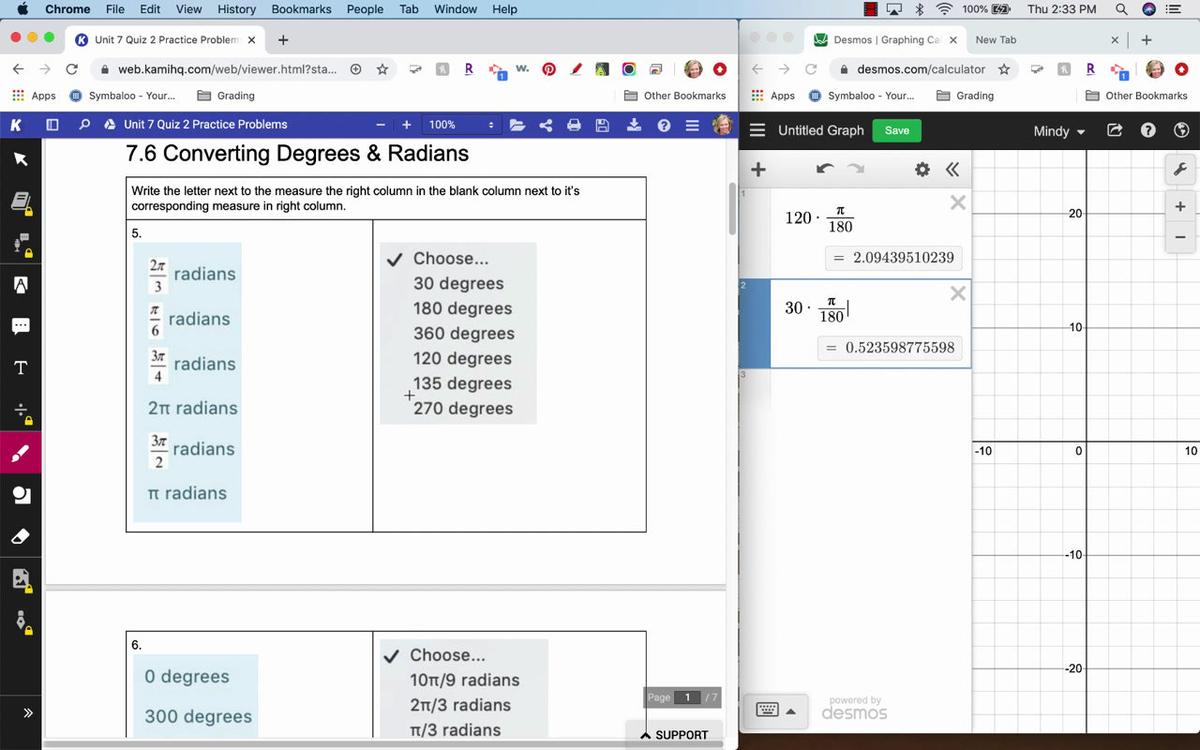Click the green Save button
Viewport: 1200px width, 750px height.
point(897,131)
